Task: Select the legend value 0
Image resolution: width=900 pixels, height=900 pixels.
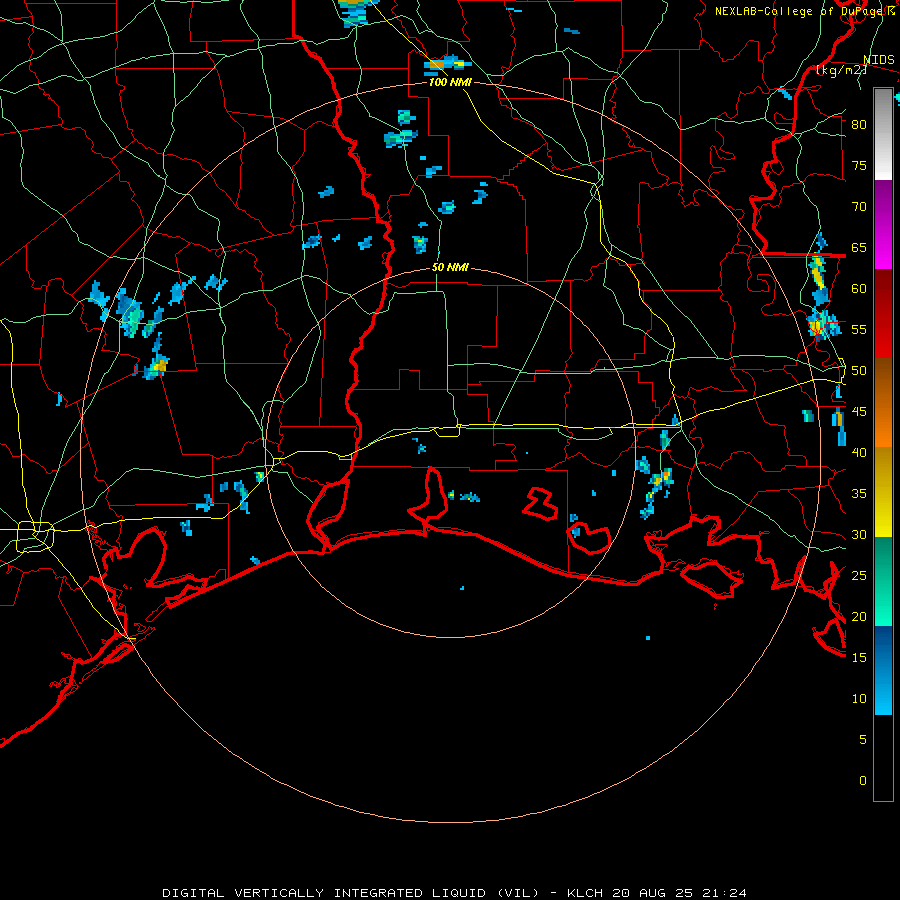Action: click(x=863, y=781)
